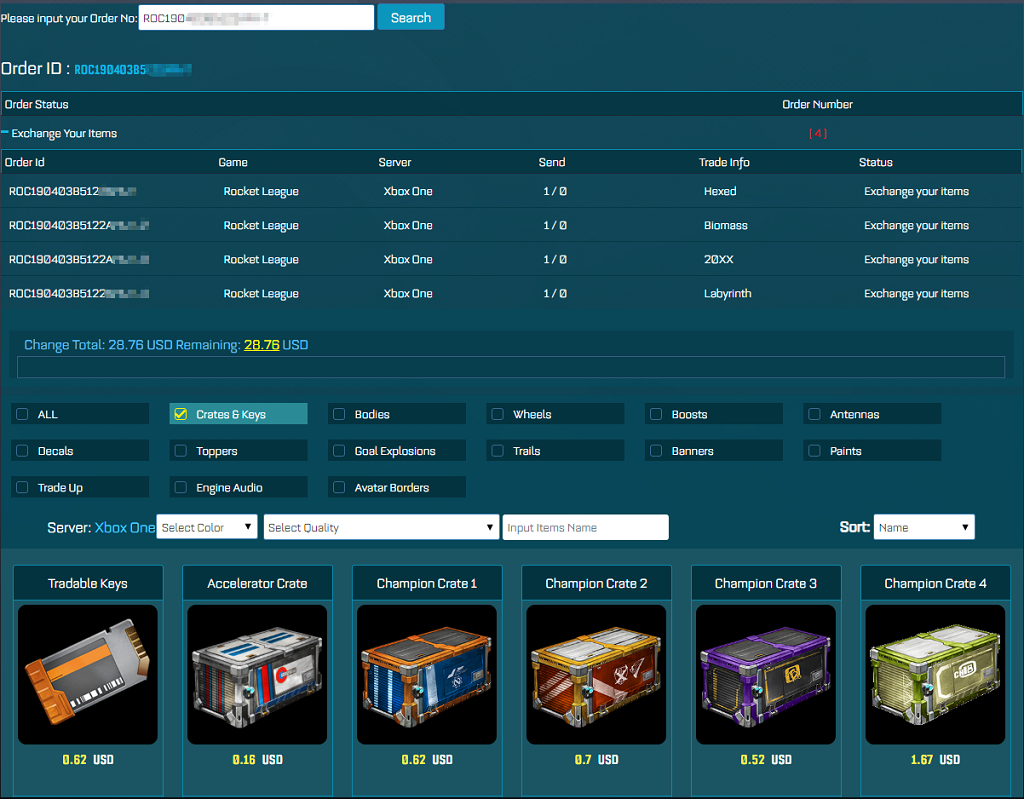Open the Select Quality dropdown
The image size is (1024, 799).
pyautogui.click(x=381, y=527)
